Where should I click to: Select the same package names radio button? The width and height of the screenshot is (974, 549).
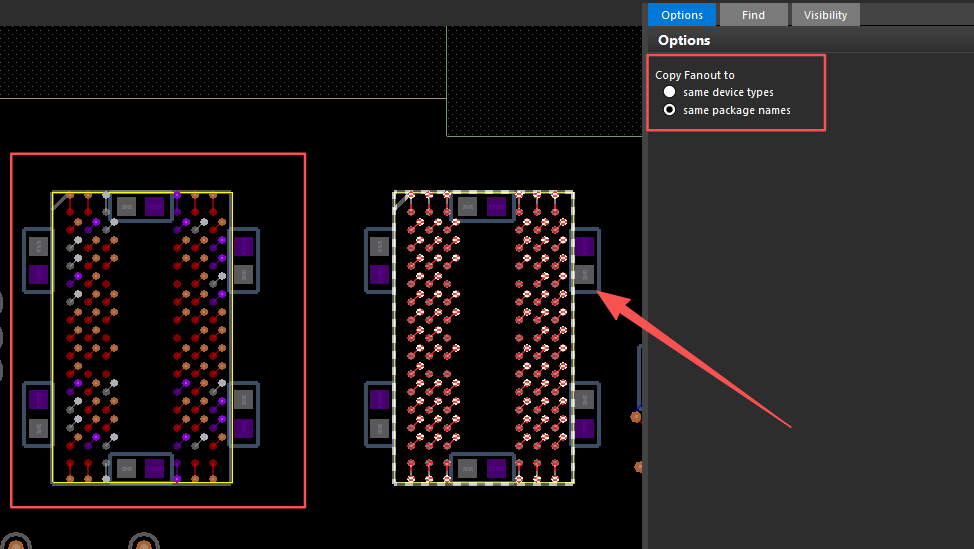670,110
